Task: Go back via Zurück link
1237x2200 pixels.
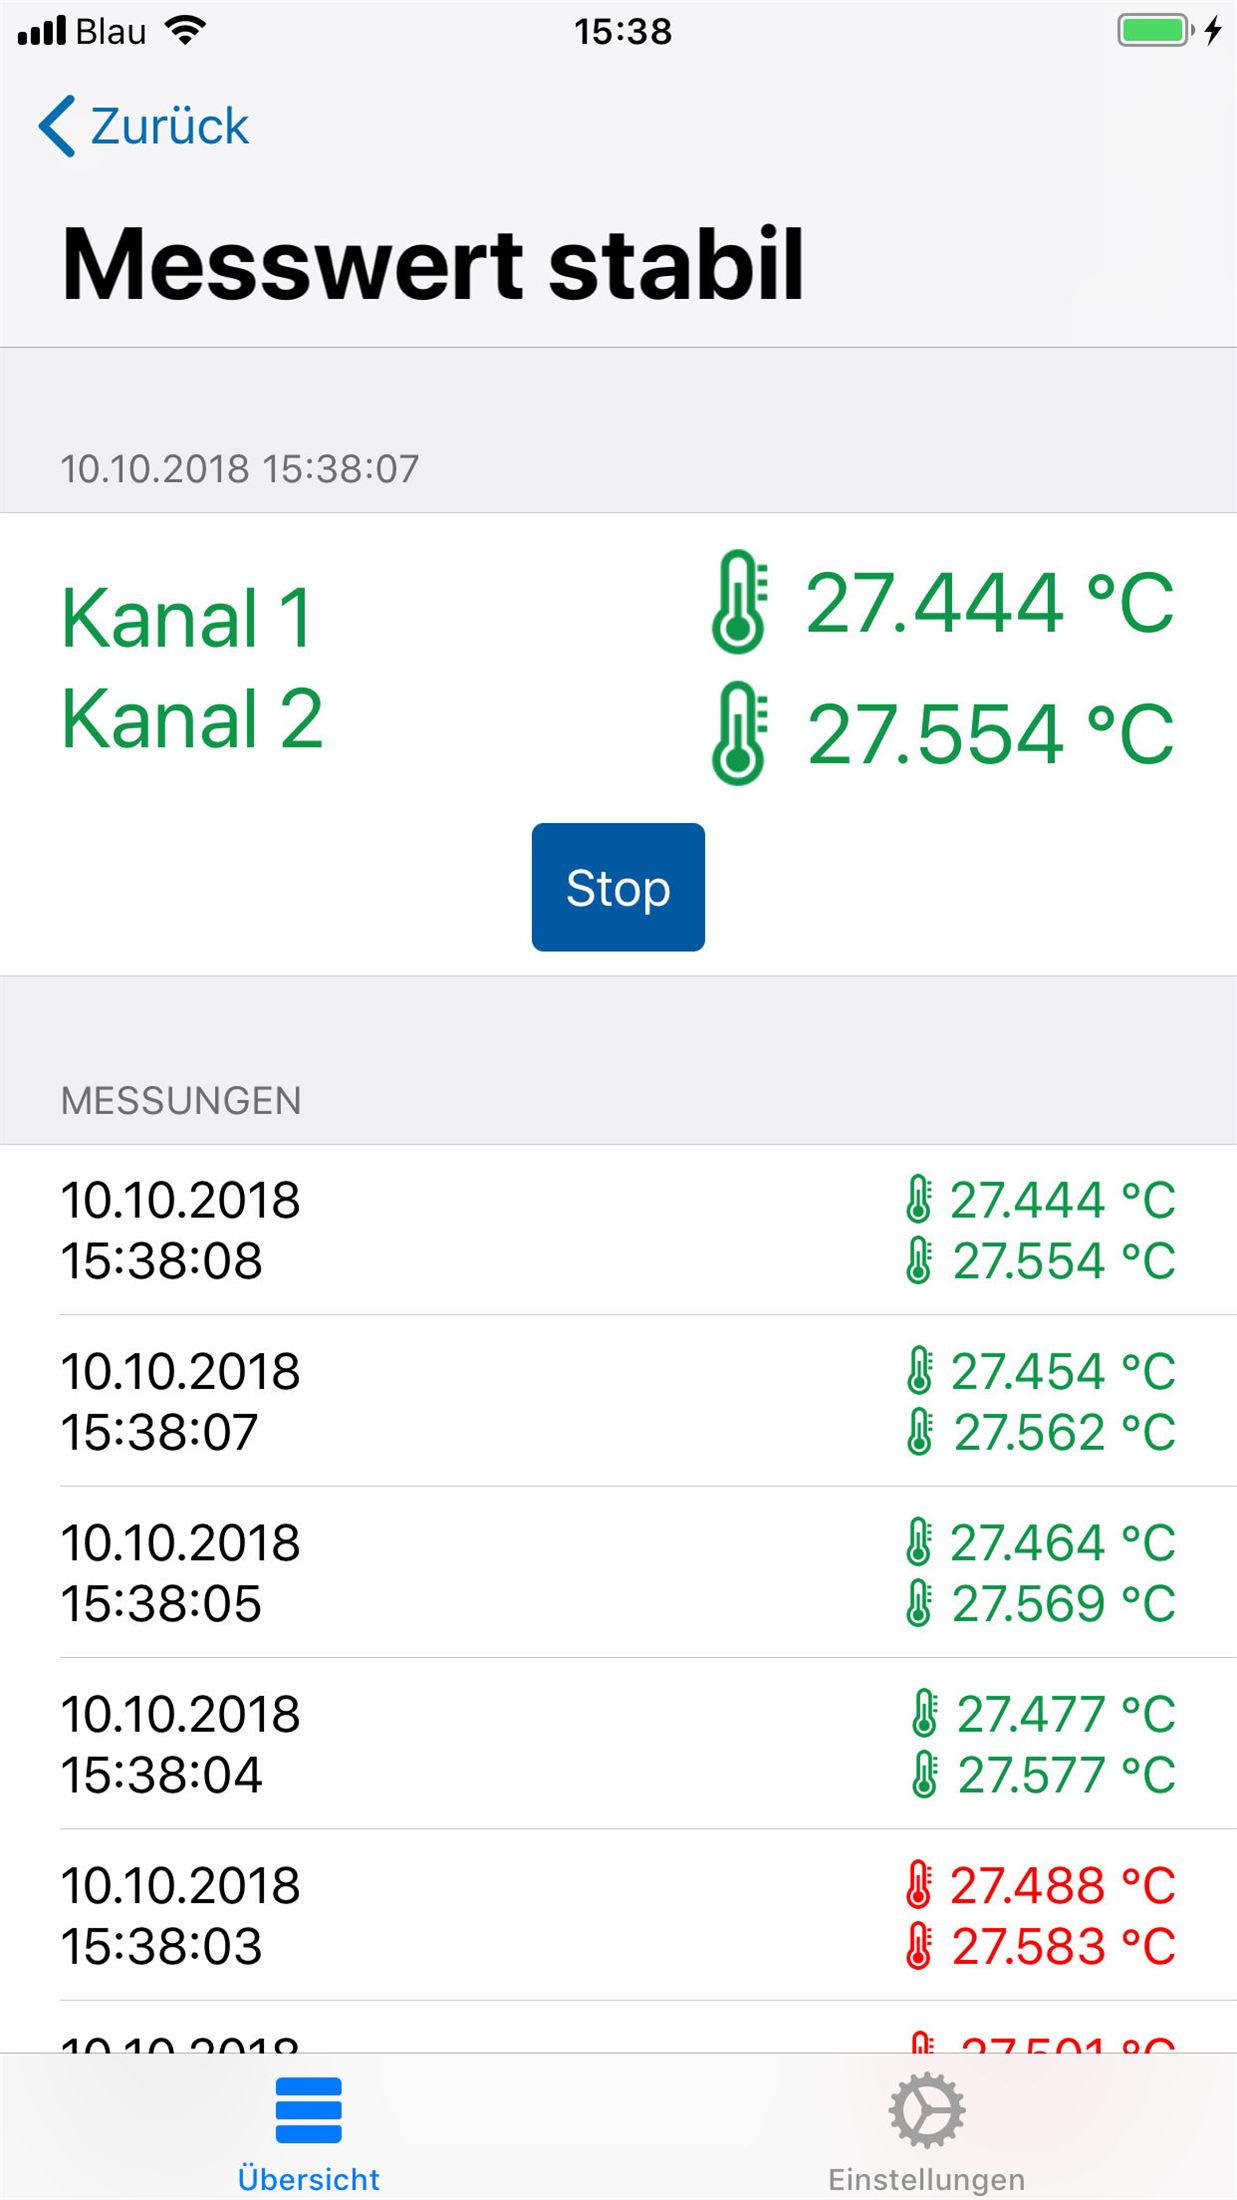Action: tap(169, 126)
